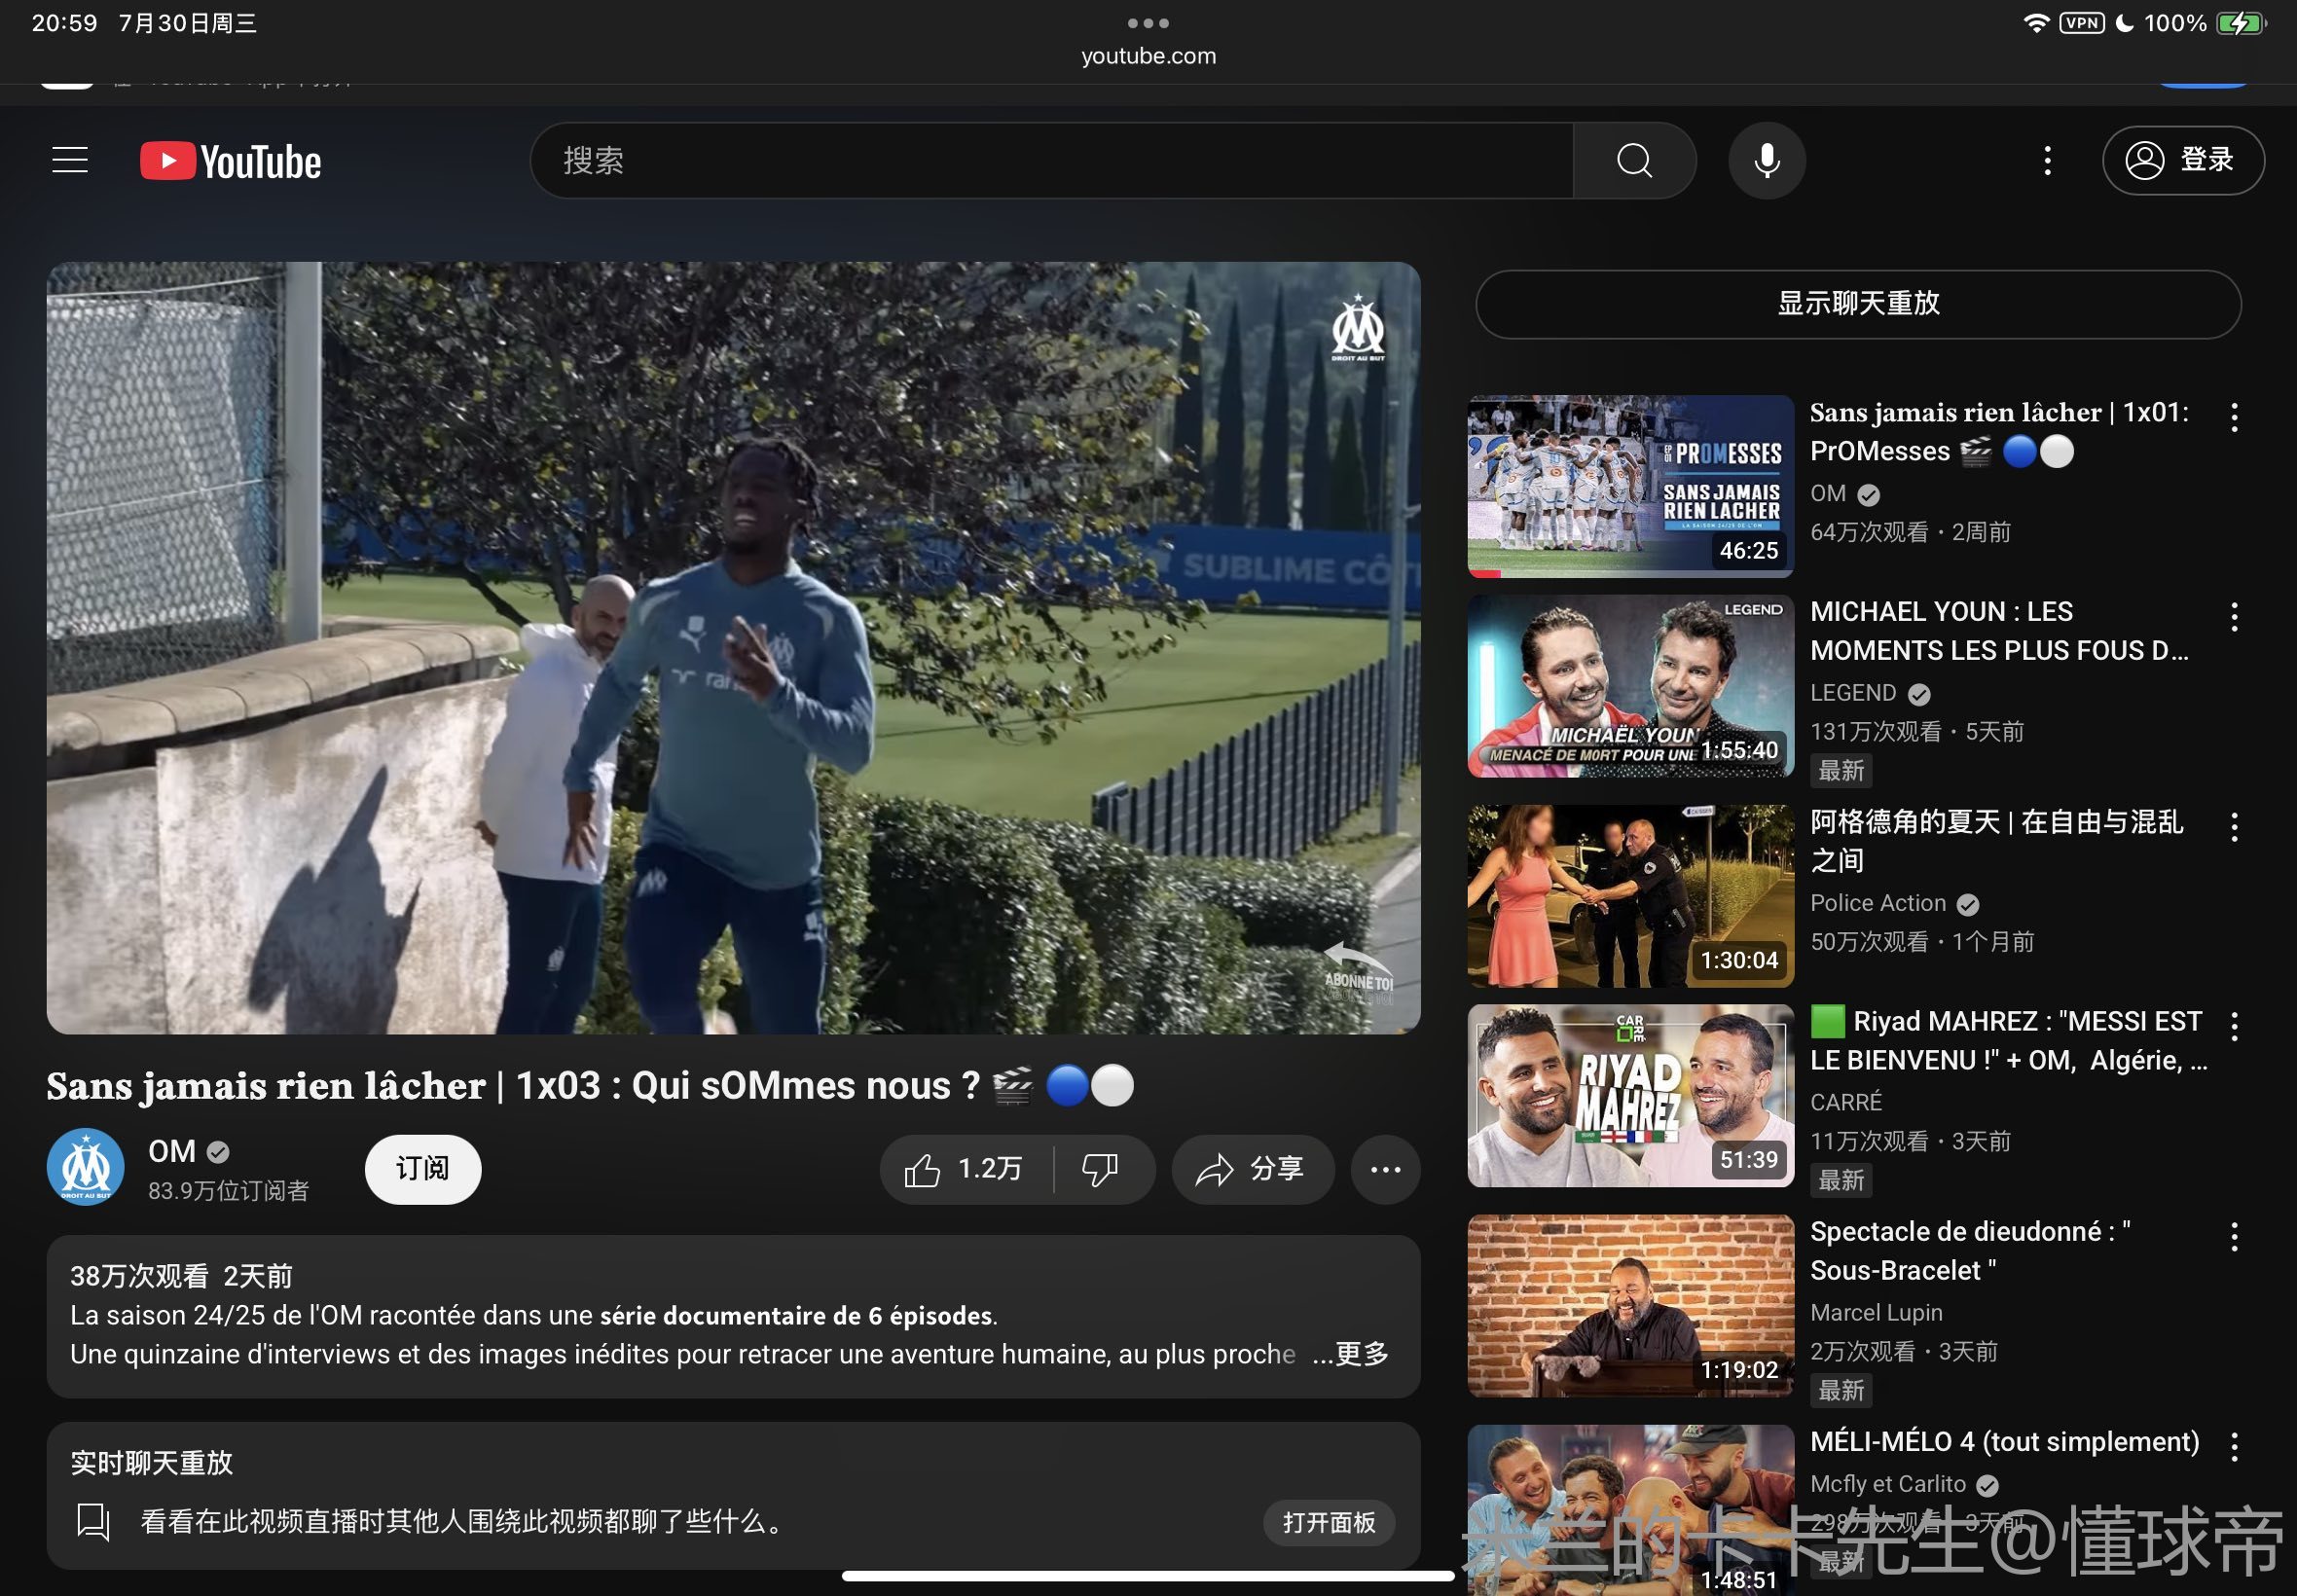This screenshot has width=2297, height=1596.
Task: Open live chat replay panel 打开面板
Action: 1329,1522
